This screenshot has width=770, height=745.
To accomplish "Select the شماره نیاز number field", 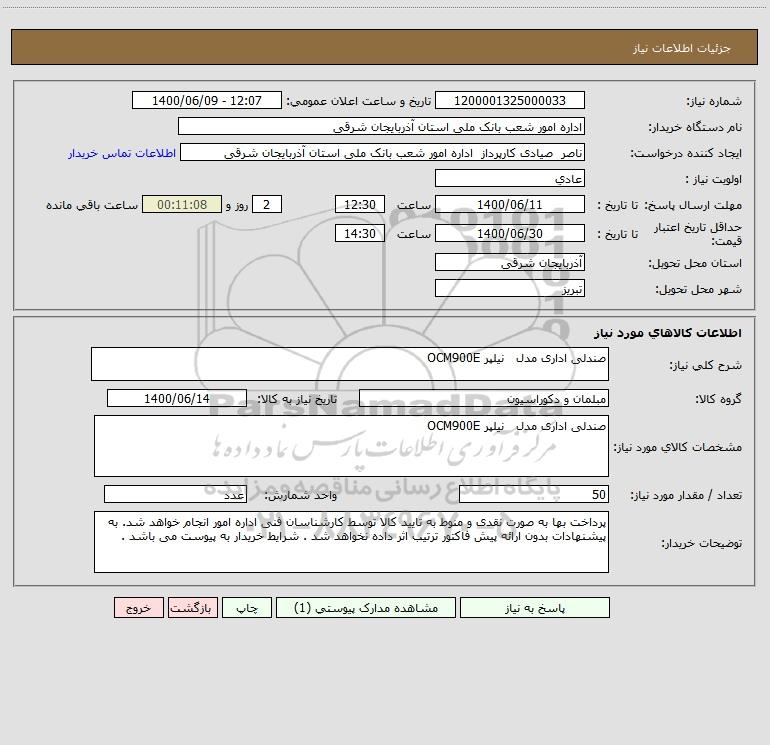I will click(x=510, y=101).
